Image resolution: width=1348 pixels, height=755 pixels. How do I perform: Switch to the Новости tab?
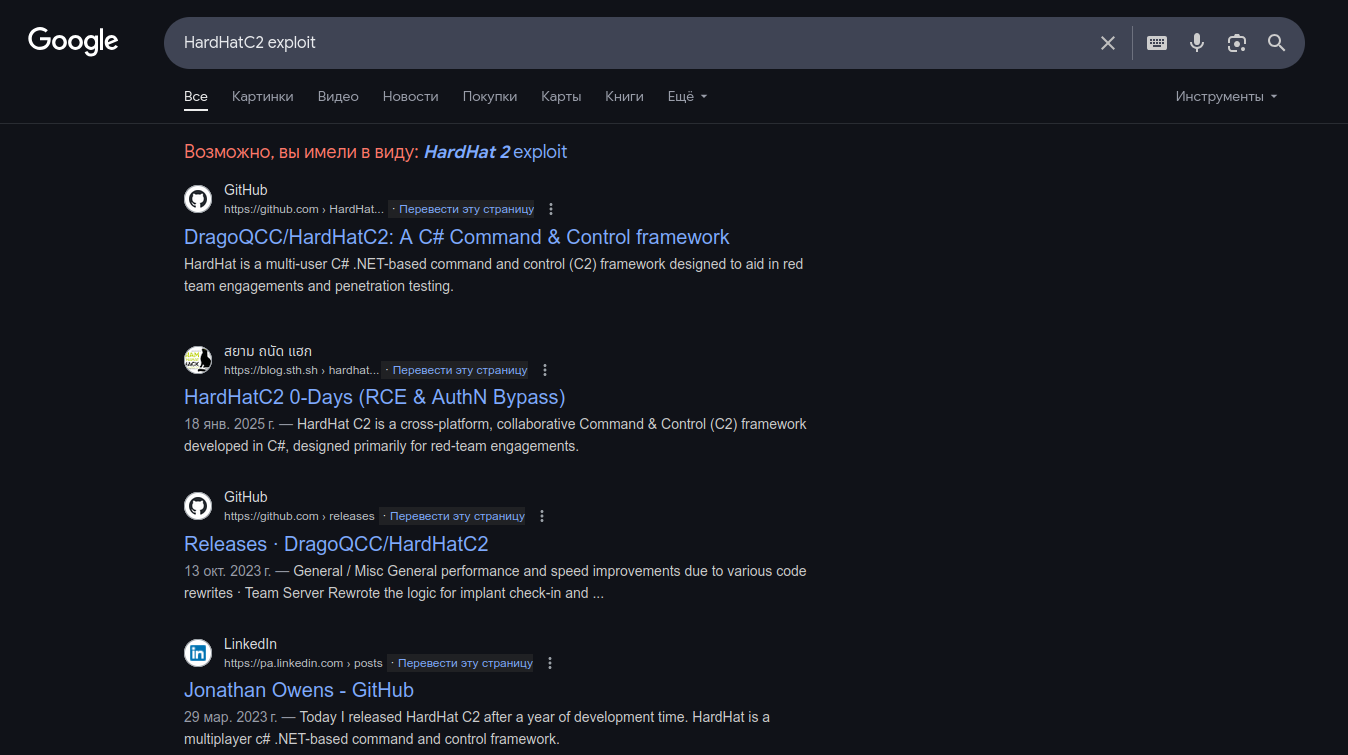pos(410,97)
